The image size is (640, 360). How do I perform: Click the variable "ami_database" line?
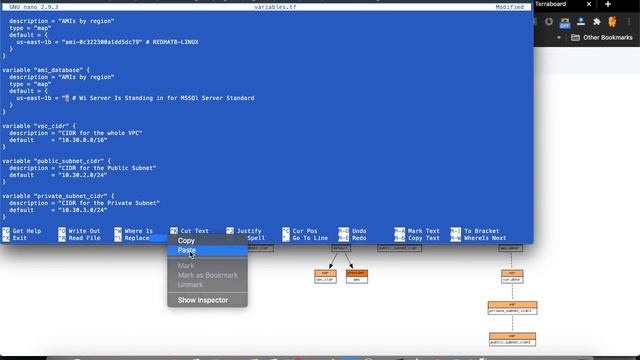(x=46, y=70)
